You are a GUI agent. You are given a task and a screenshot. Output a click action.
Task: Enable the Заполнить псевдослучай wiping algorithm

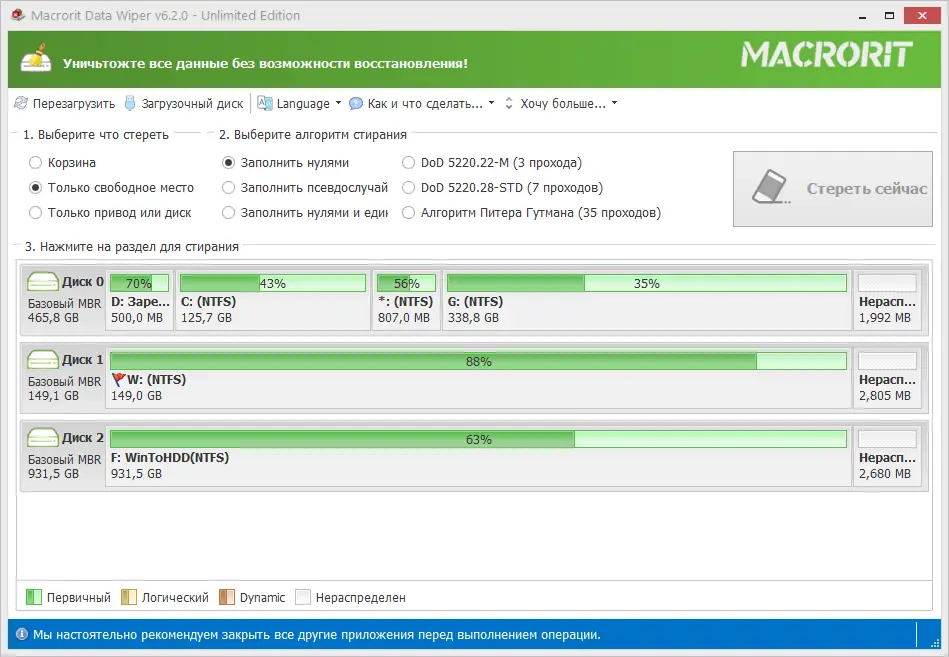[228, 188]
